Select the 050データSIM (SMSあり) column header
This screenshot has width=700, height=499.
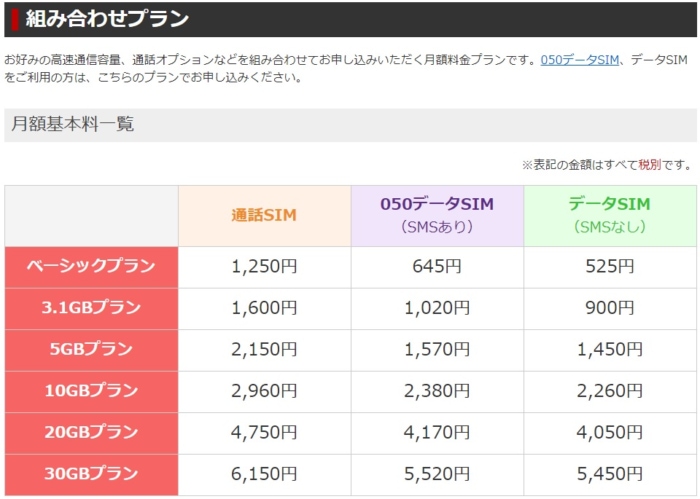(x=437, y=216)
